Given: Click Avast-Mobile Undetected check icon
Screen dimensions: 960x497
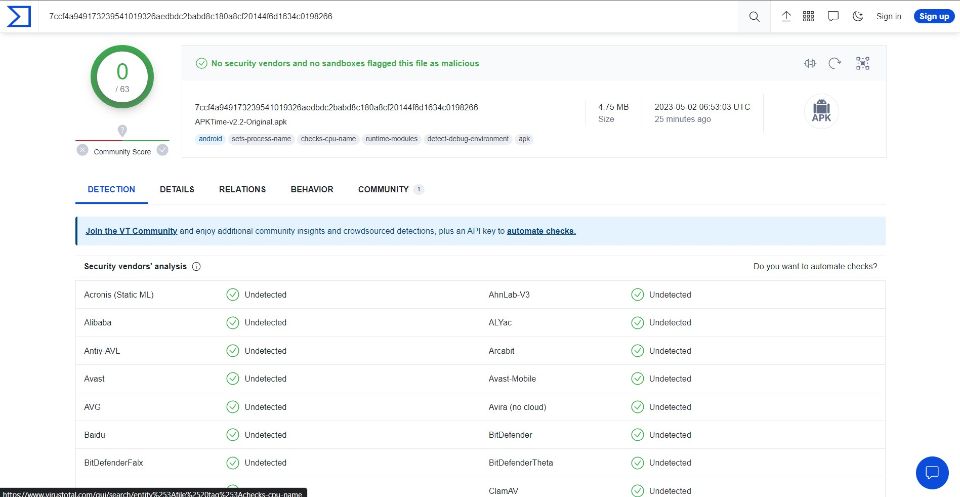Looking at the screenshot, I should click(x=637, y=379).
